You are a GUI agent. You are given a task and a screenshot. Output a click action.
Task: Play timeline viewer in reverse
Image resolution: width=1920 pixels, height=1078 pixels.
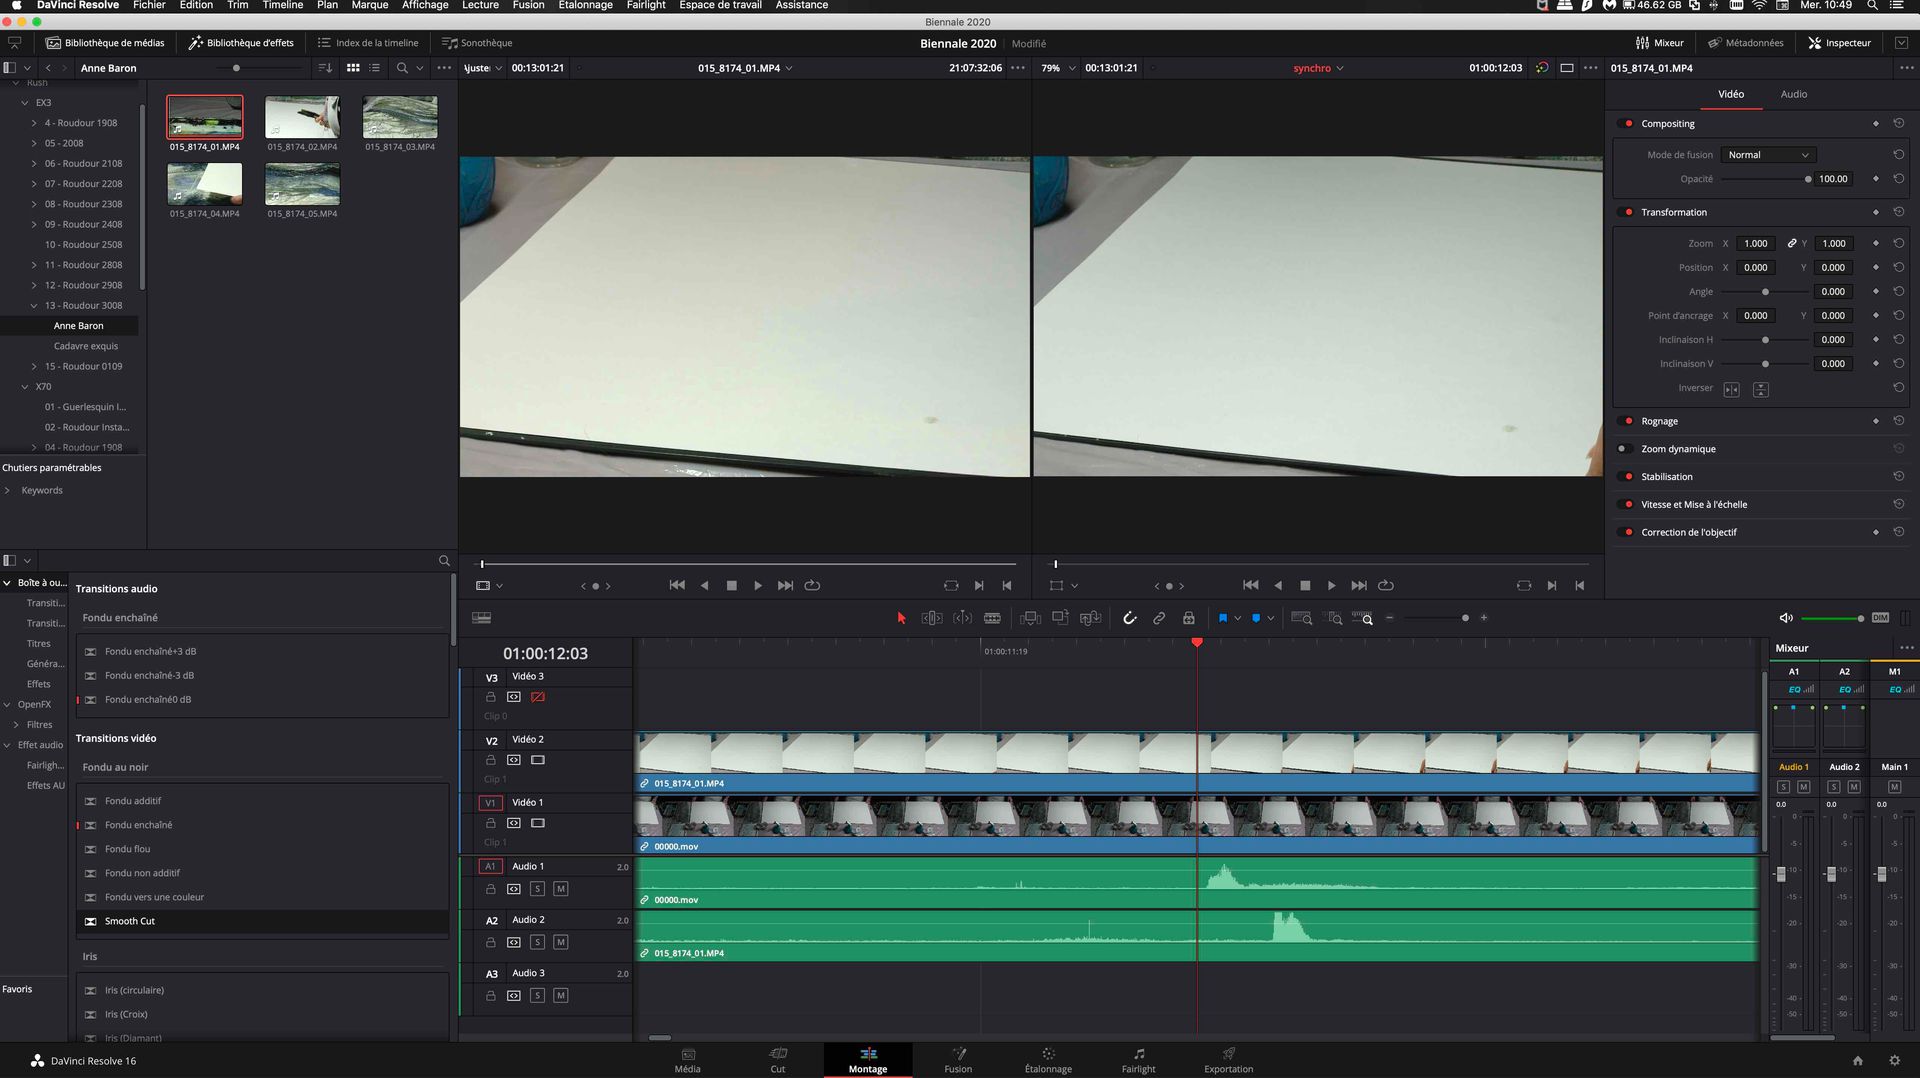[x=1278, y=585]
